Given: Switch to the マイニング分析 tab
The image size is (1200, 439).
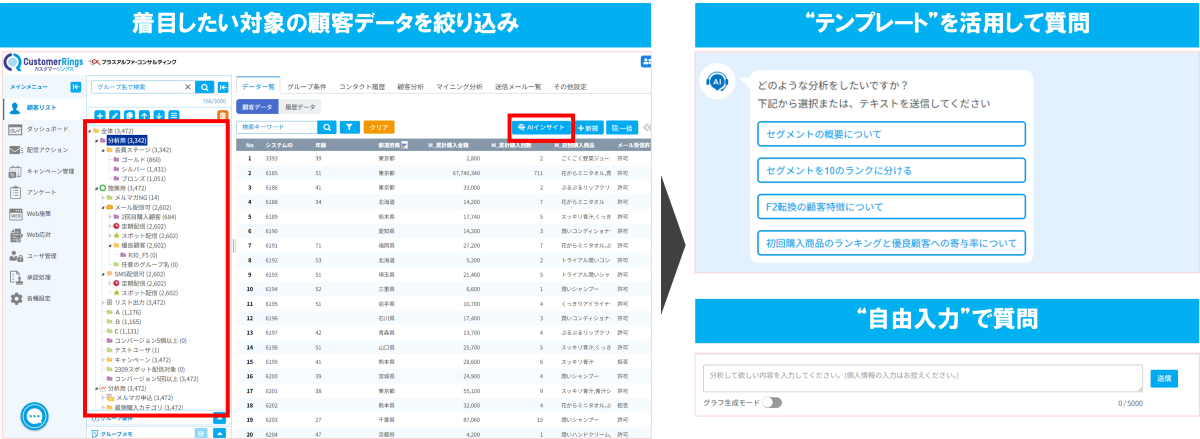Looking at the screenshot, I should (459, 87).
